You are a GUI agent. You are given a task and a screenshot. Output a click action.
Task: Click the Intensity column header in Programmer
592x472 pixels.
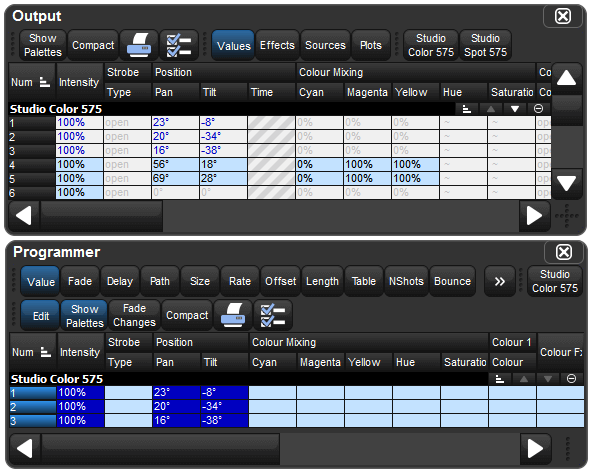tap(80, 352)
